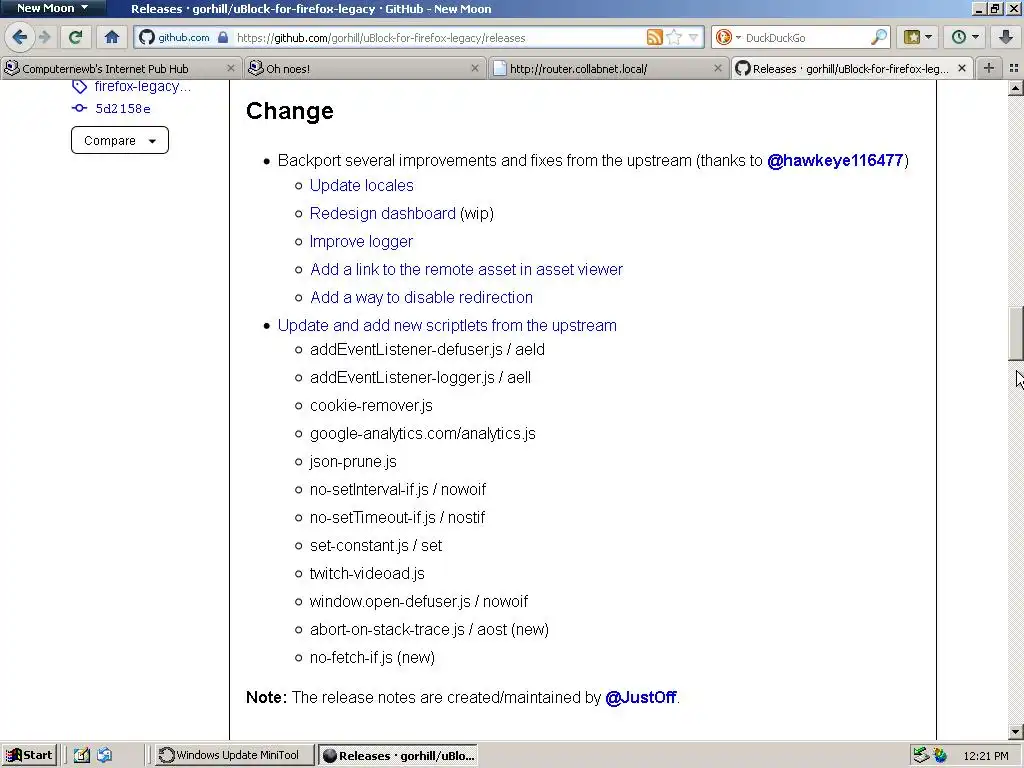Viewport: 1024px width, 768px height.
Task: Open the Windows Start menu
Action: click(x=29, y=755)
